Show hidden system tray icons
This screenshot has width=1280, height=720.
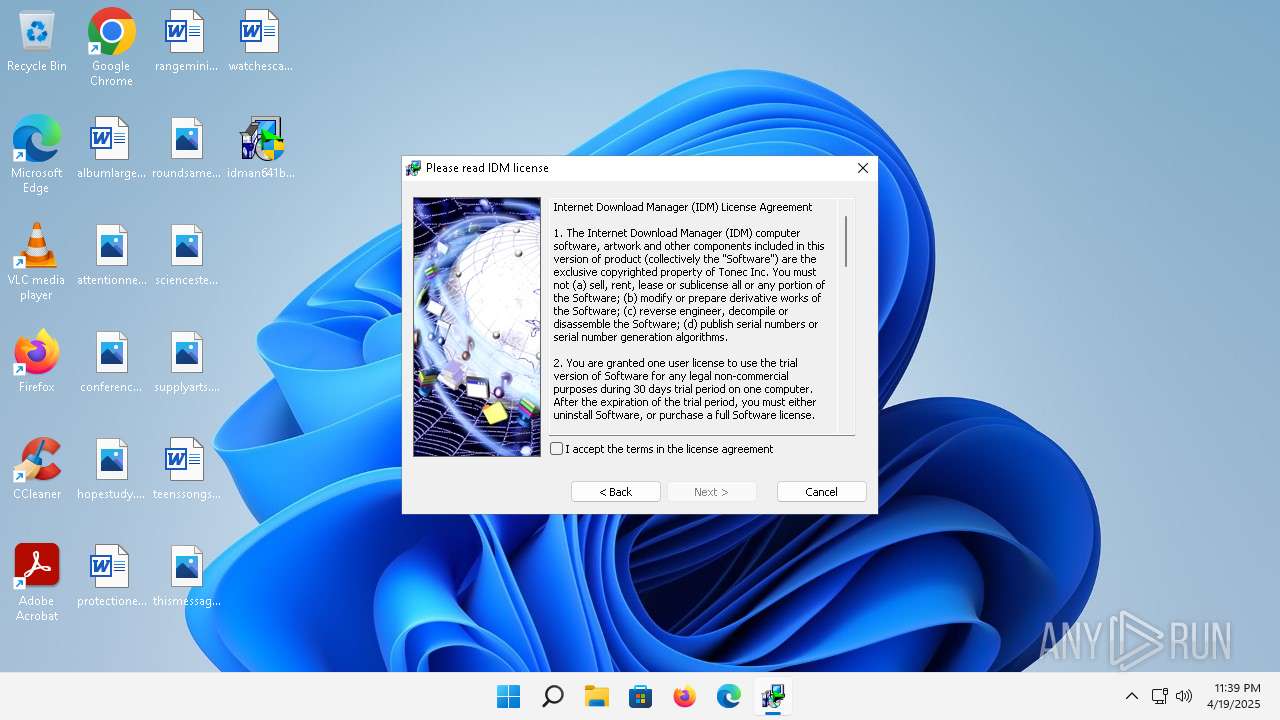[x=1132, y=696]
